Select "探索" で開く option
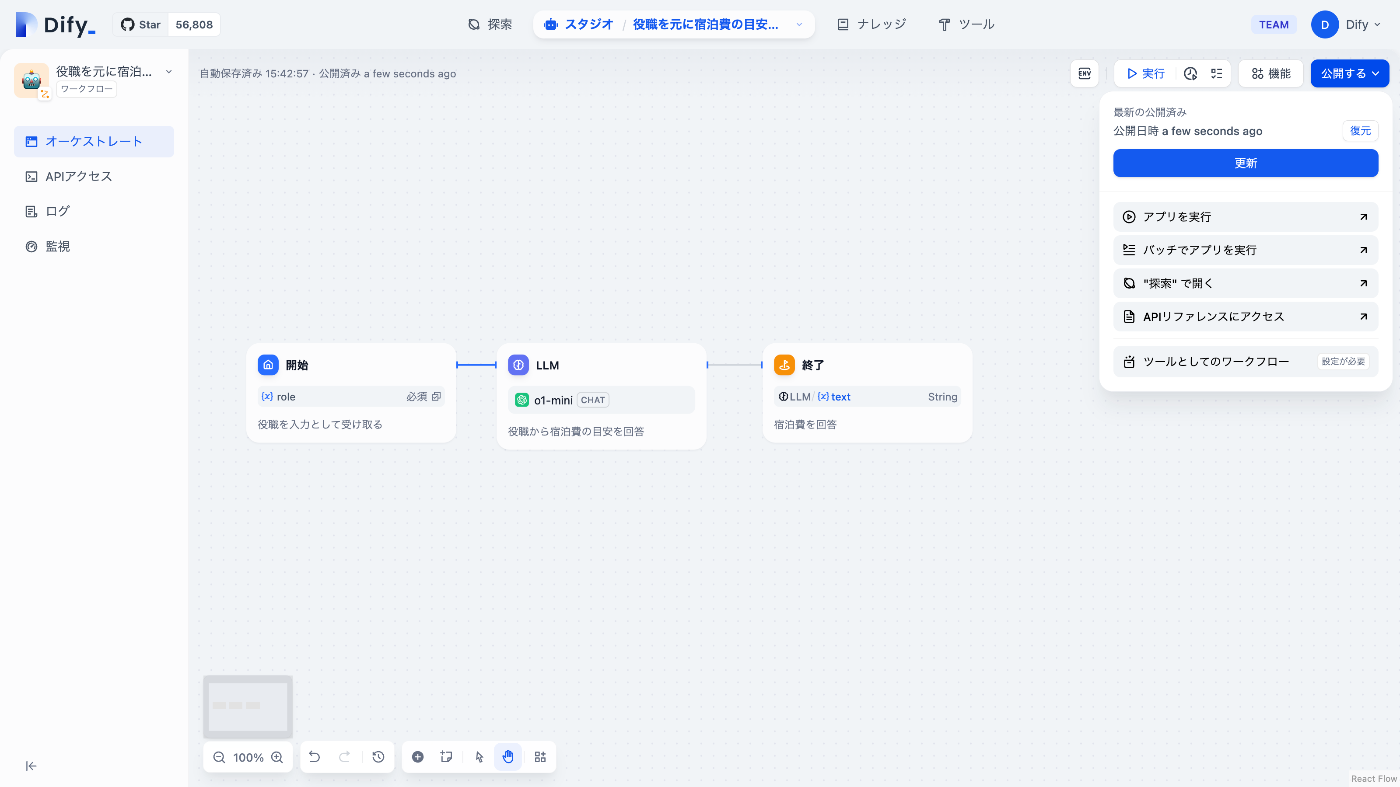The image size is (1400, 787). click(x=1246, y=283)
